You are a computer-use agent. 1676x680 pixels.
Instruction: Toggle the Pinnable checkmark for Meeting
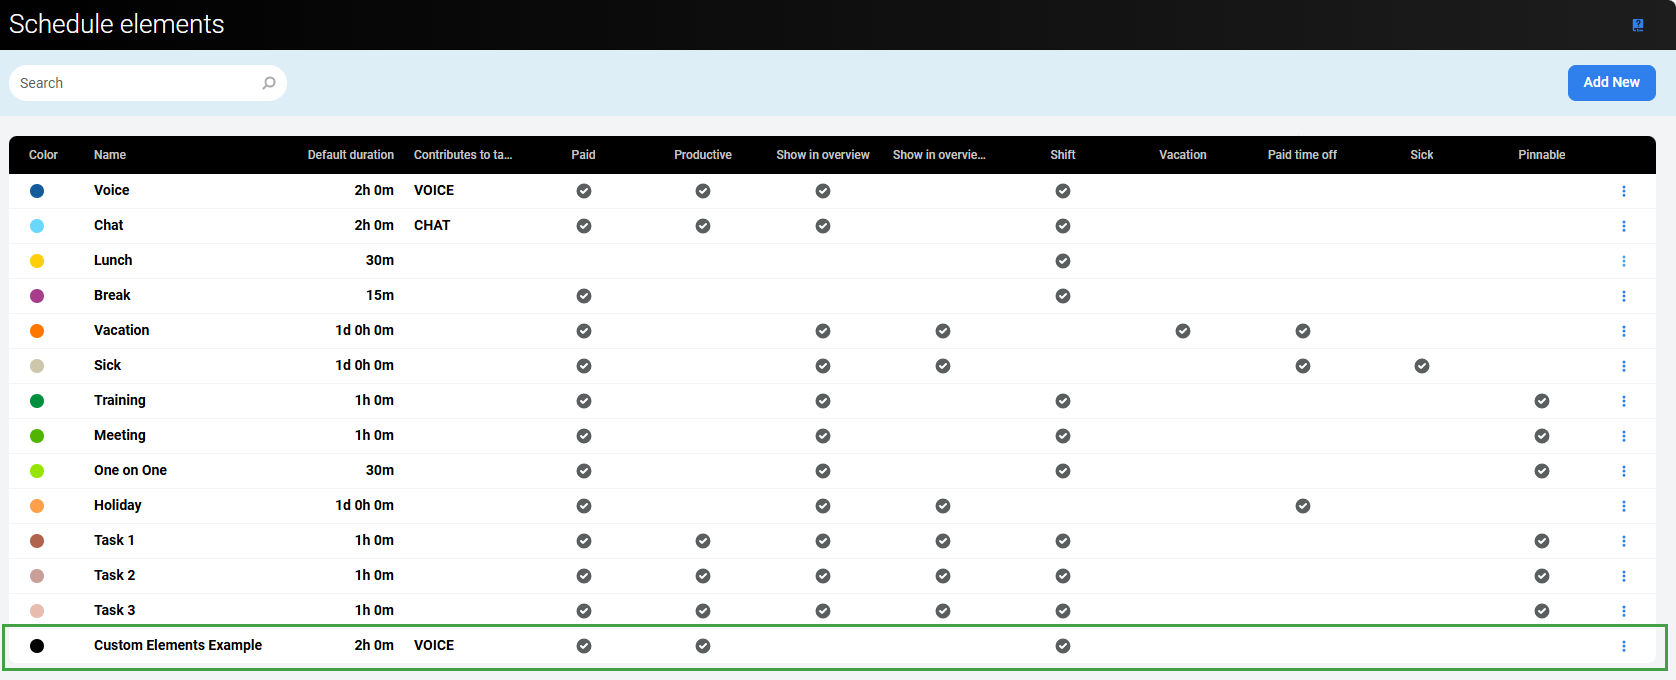coord(1541,436)
